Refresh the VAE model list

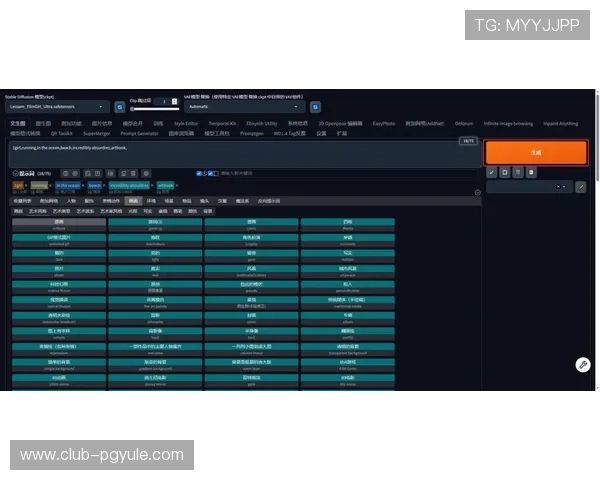tap(315, 106)
